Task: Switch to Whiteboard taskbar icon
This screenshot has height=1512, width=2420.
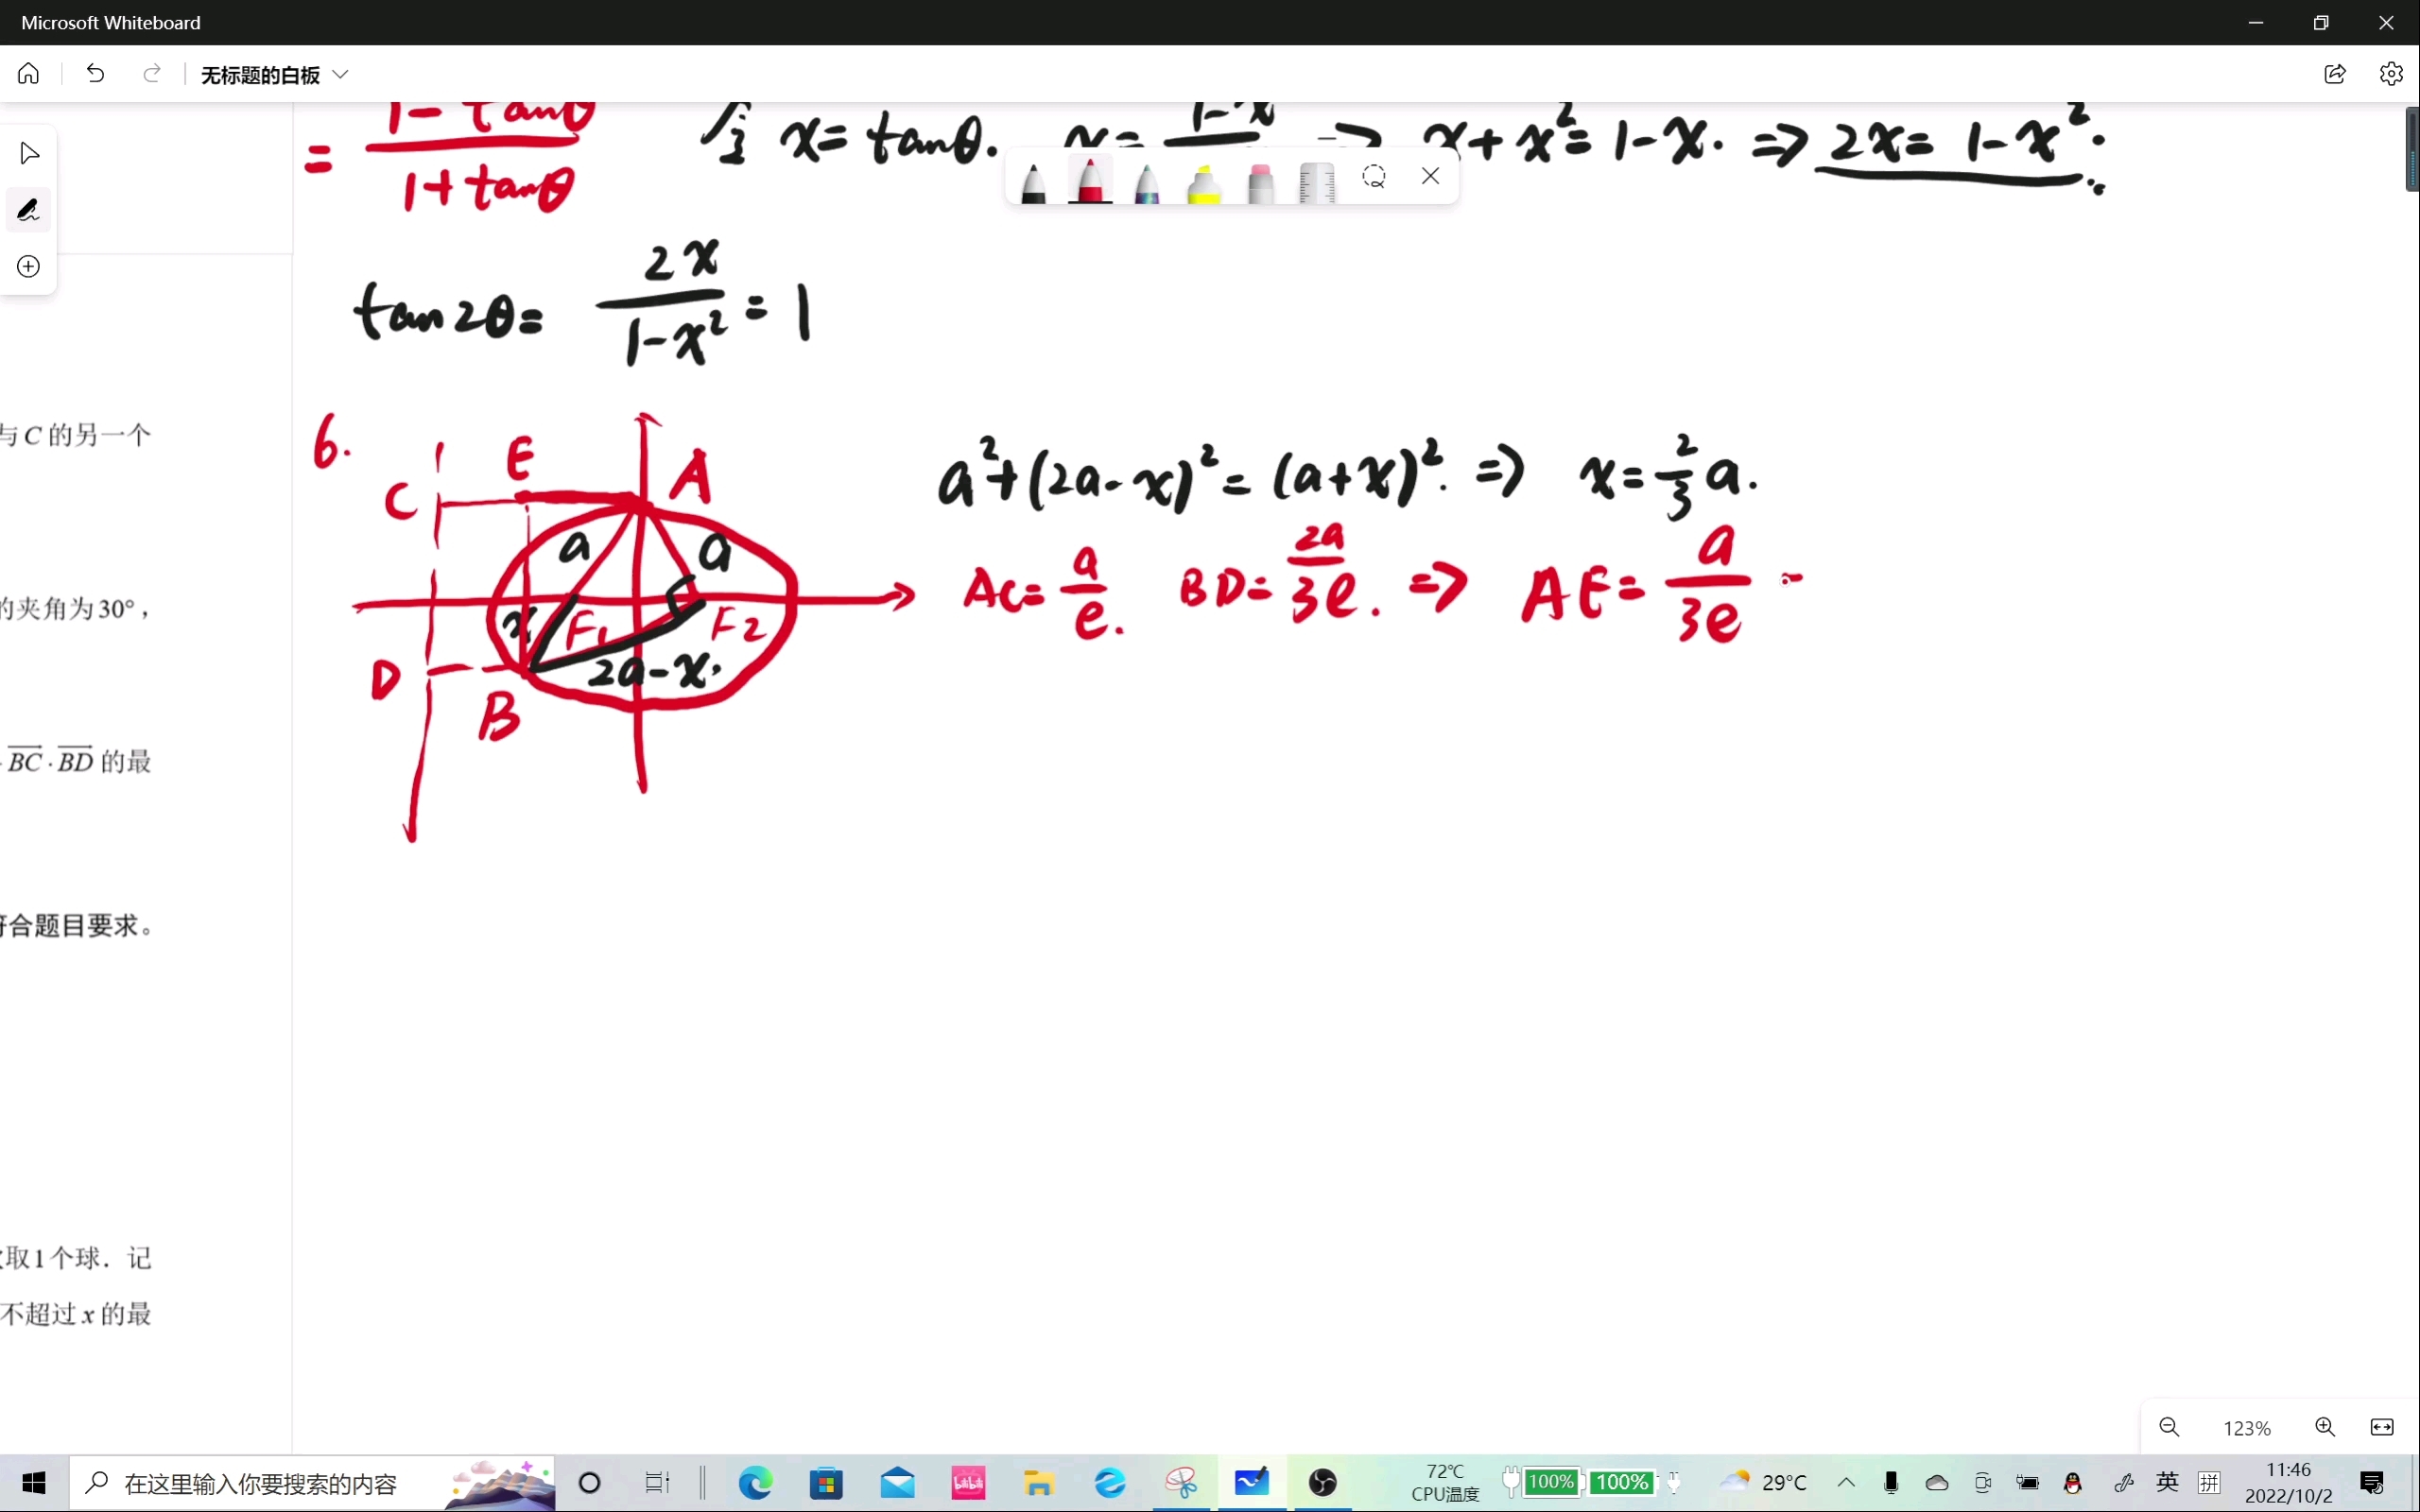Action: coord(1252,1483)
